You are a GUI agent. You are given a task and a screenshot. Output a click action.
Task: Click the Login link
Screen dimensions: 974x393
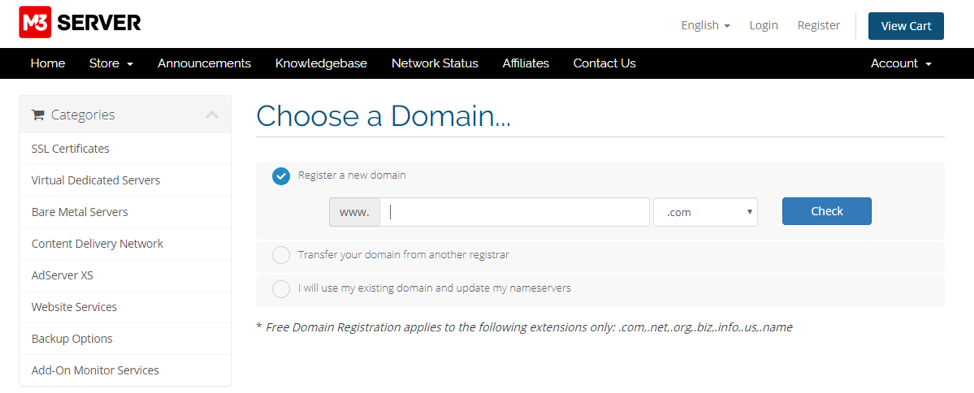point(763,25)
